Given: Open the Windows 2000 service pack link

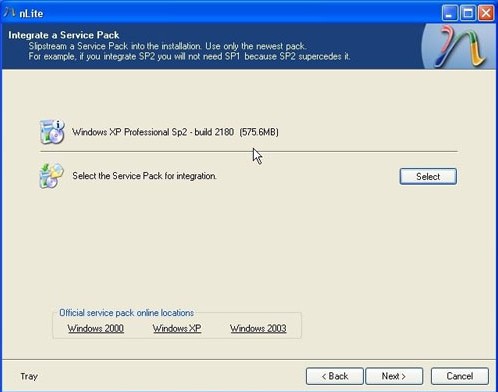Looking at the screenshot, I should [x=96, y=328].
